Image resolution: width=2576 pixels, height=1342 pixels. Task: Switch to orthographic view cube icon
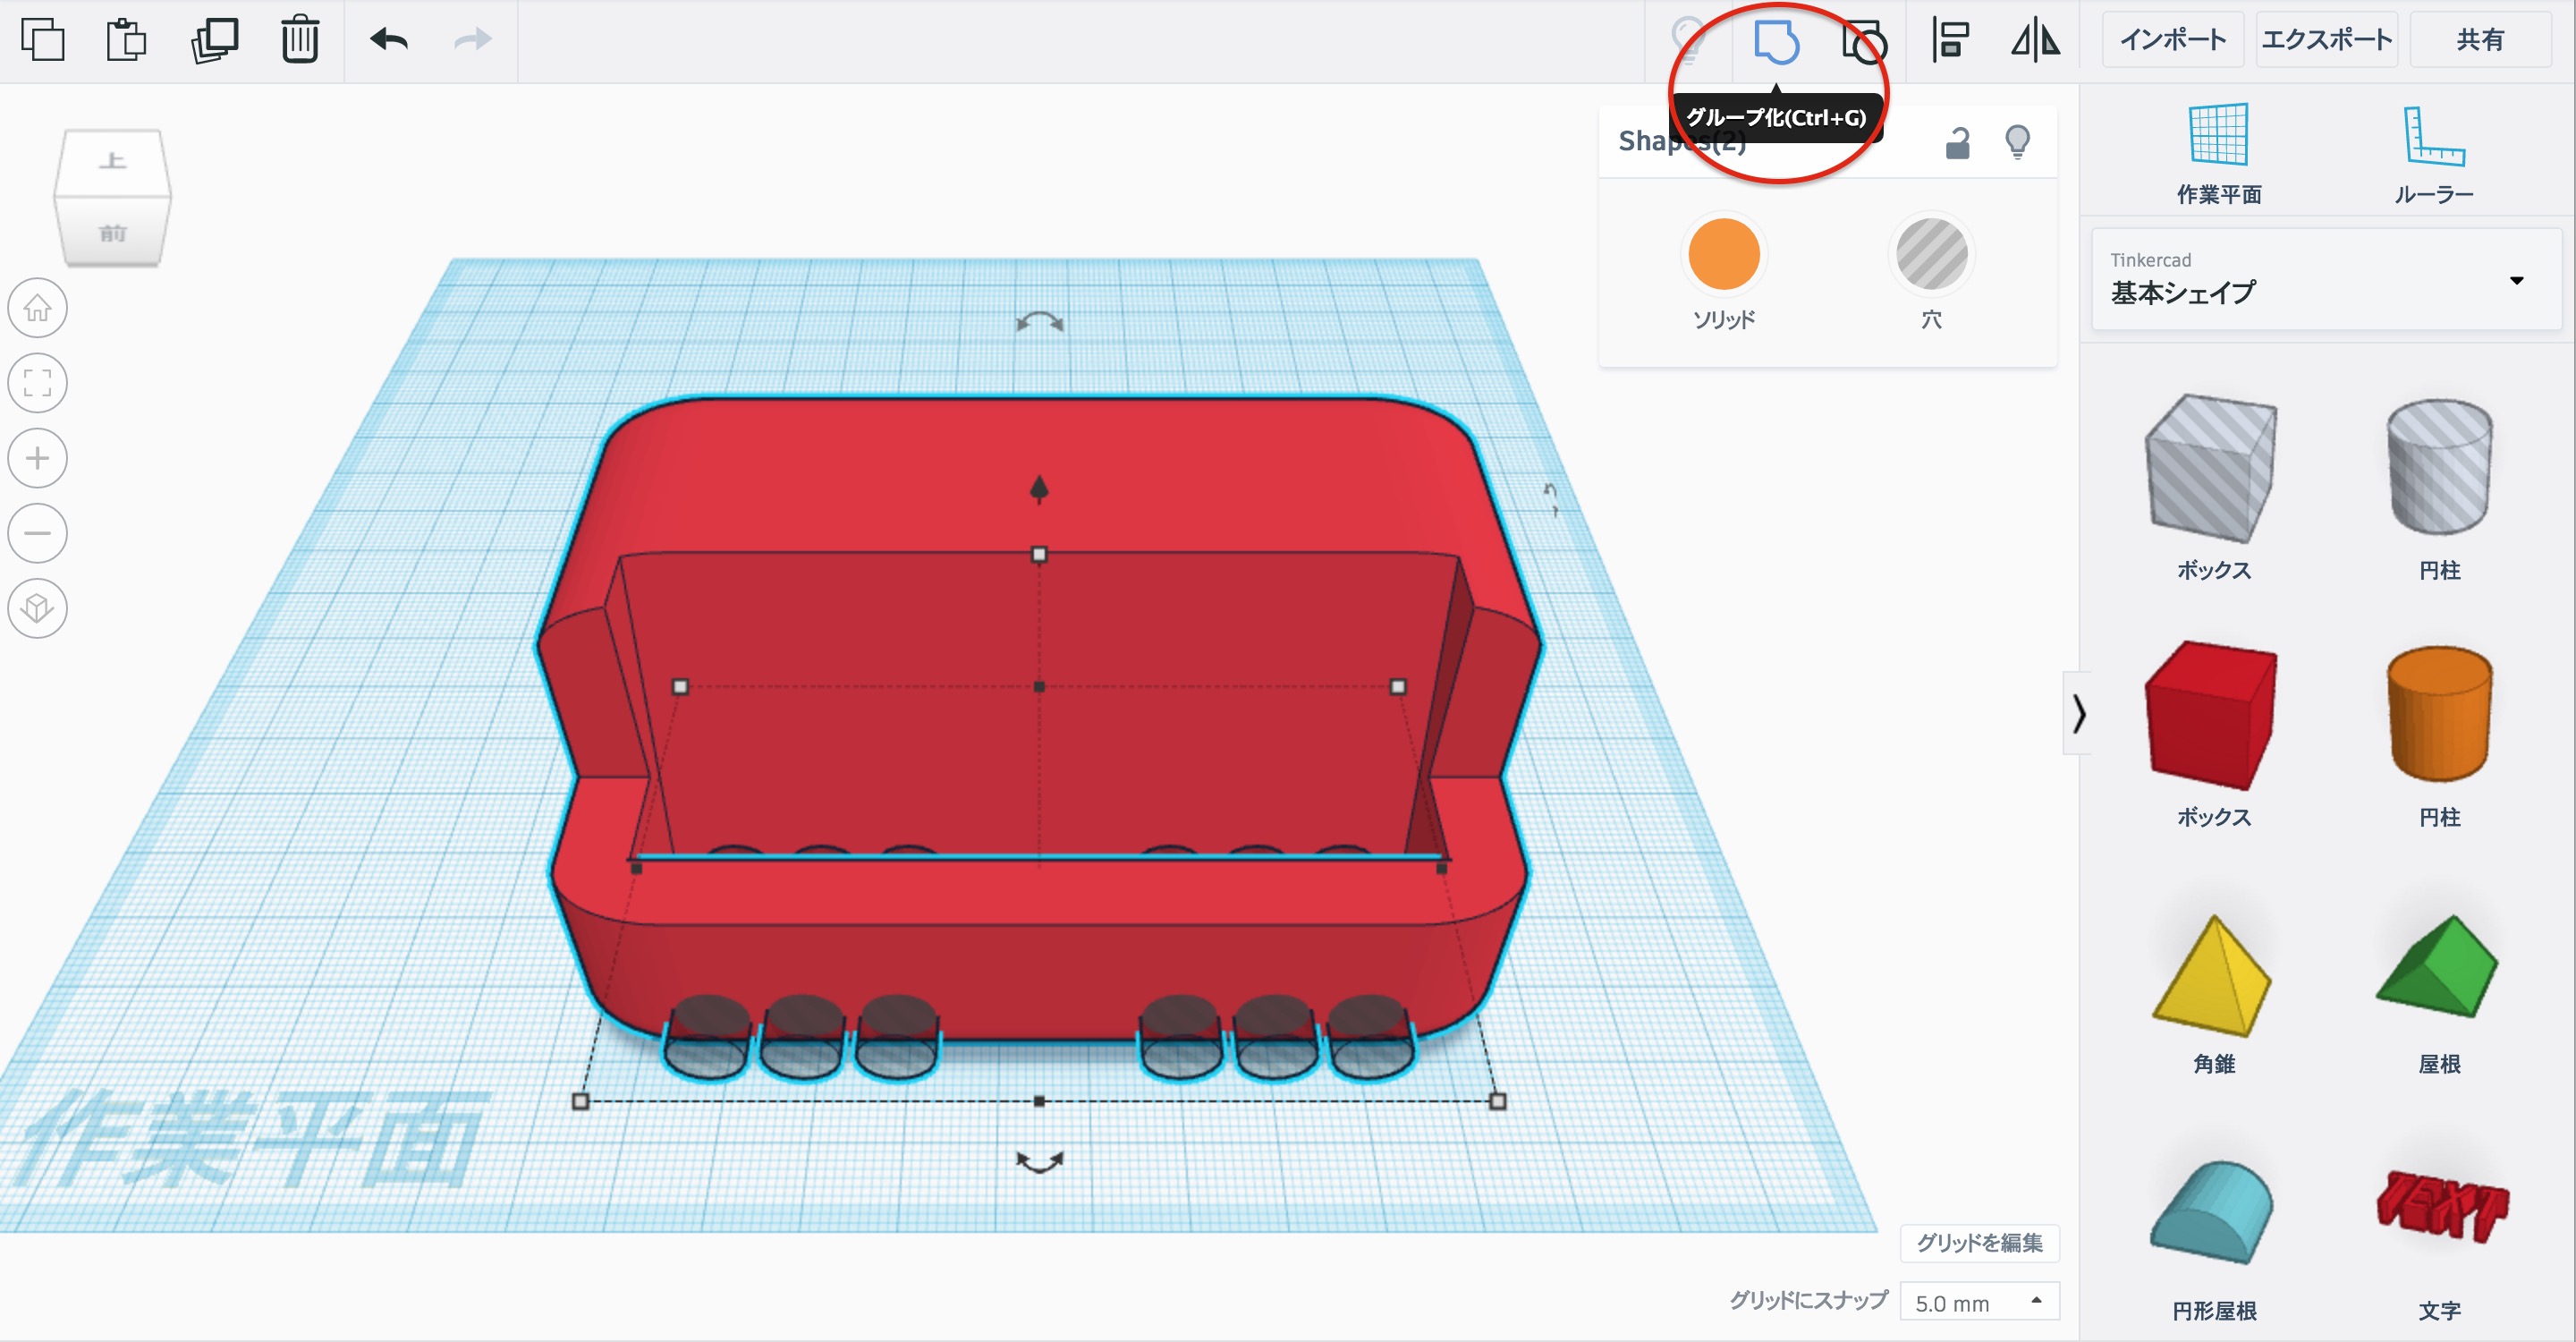[x=38, y=608]
